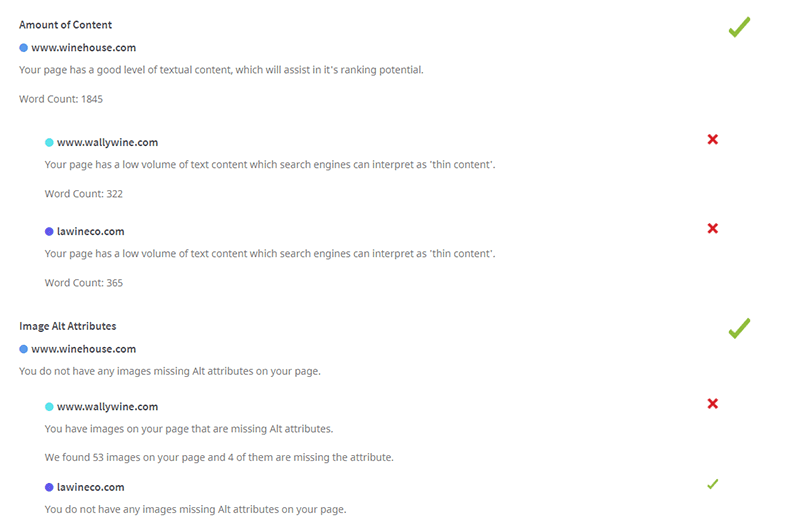Click purple dot beside lawineco.com under Amount of Content
The height and width of the screenshot is (530, 800).
tap(49, 232)
